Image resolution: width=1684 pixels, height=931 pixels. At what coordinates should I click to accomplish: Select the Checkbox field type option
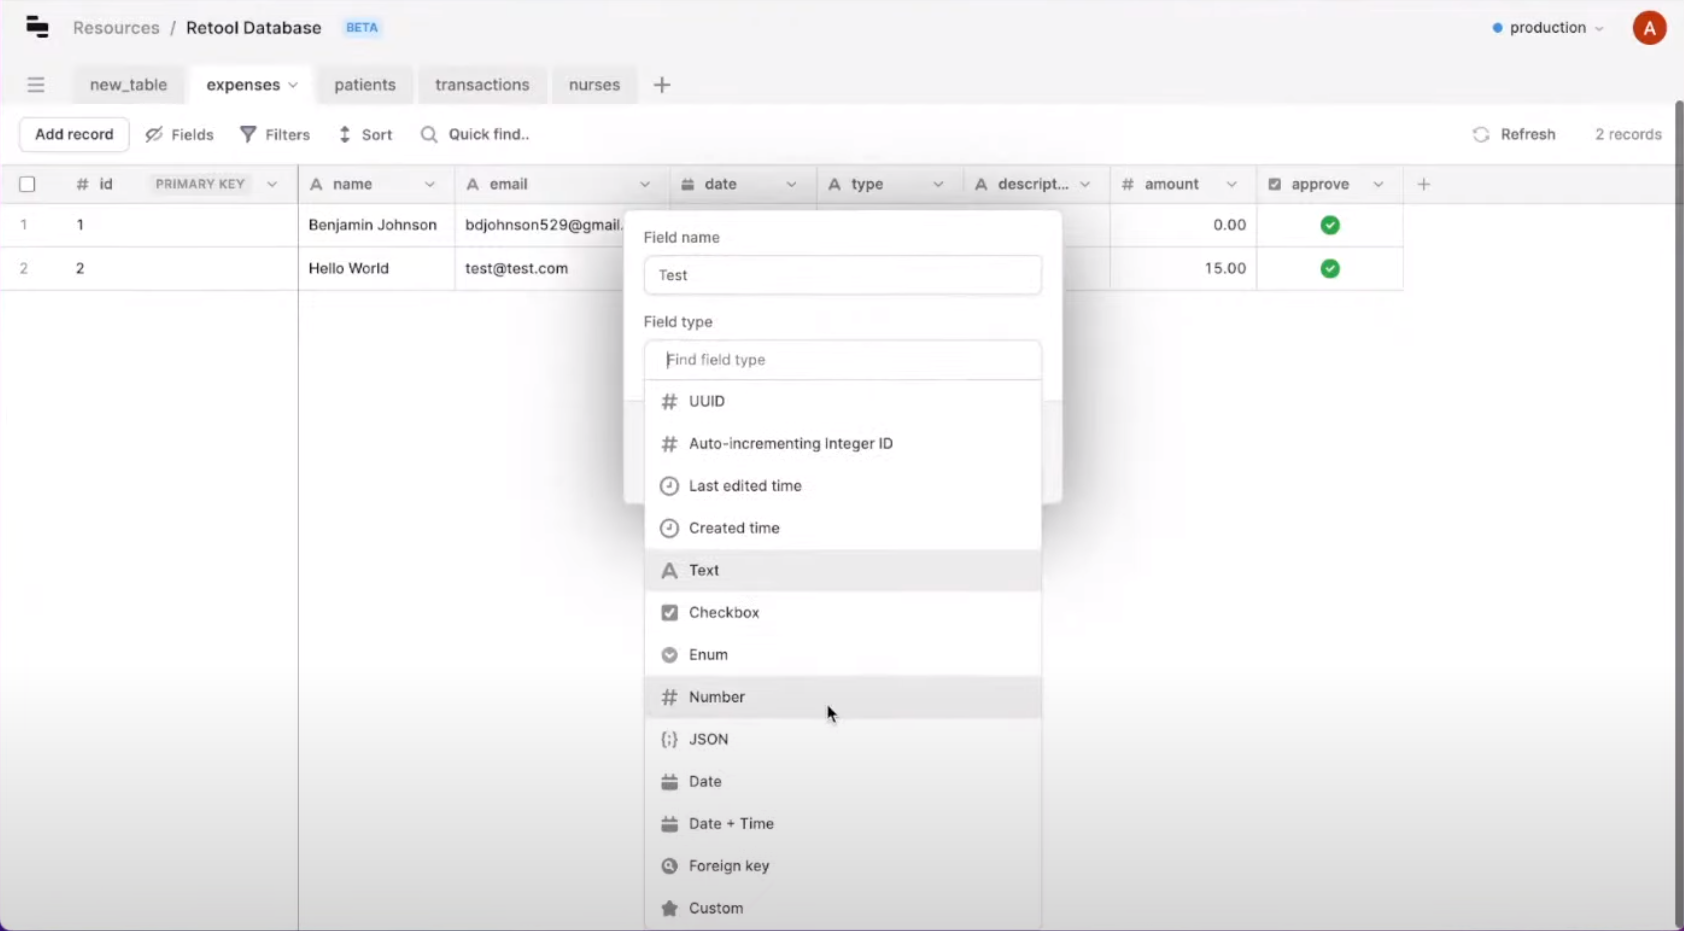coord(723,612)
